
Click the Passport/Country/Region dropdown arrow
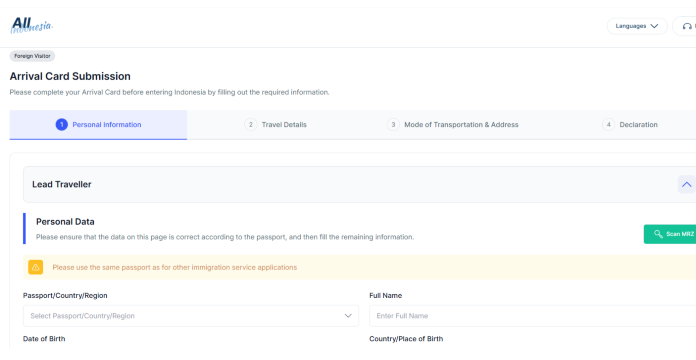348,316
